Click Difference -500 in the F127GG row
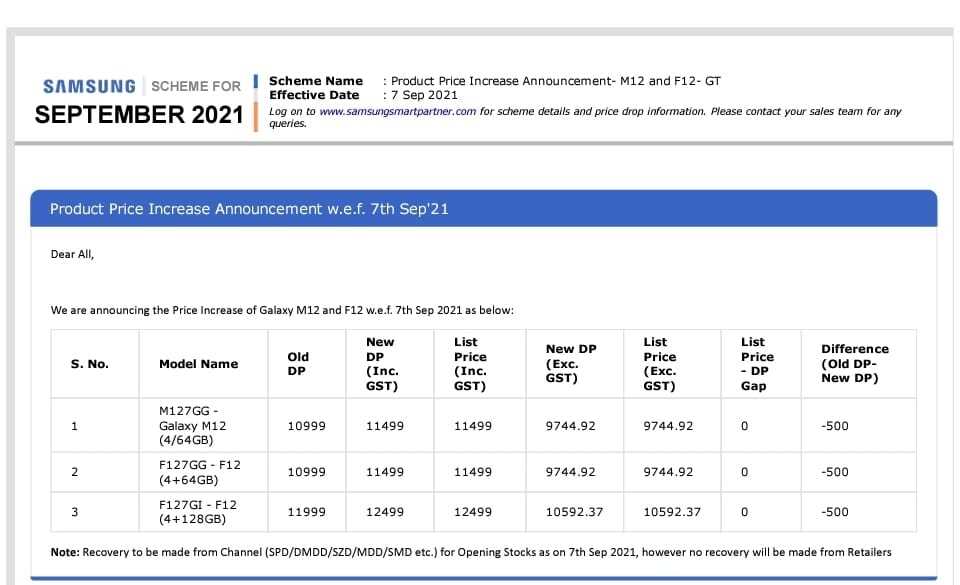 click(x=835, y=472)
